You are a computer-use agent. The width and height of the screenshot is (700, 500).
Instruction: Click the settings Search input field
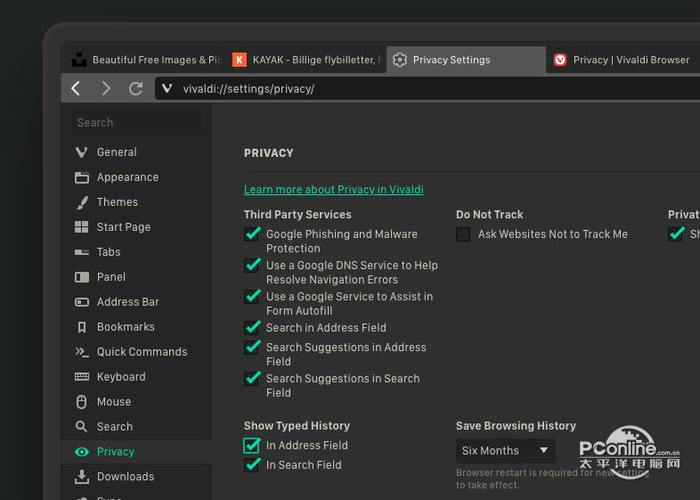click(x=138, y=123)
